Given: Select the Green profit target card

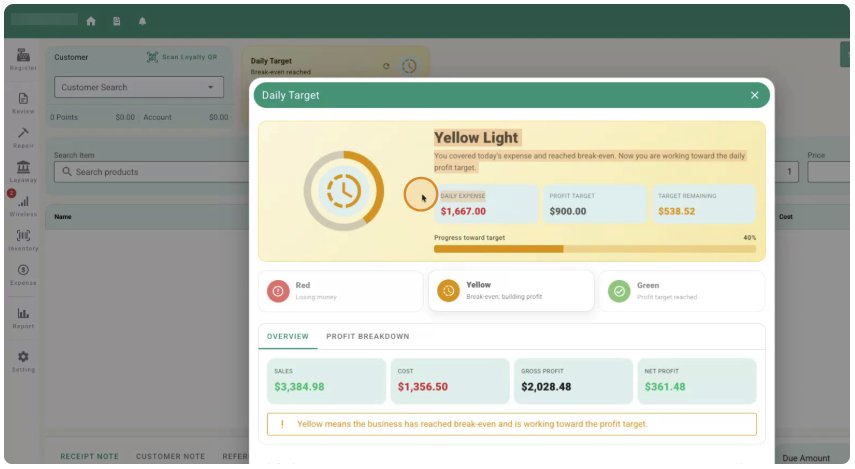Looking at the screenshot, I should click(682, 291).
